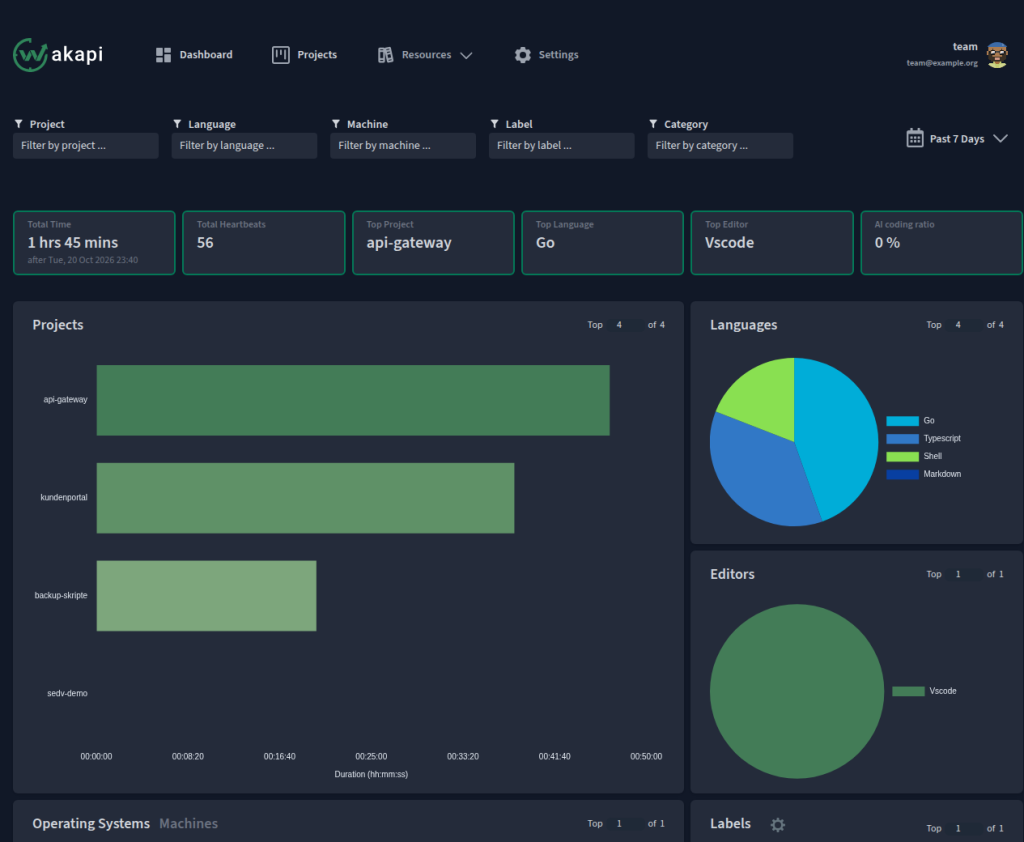1024x842 pixels.
Task: Open the Past 7 Days range selector
Action: [957, 138]
